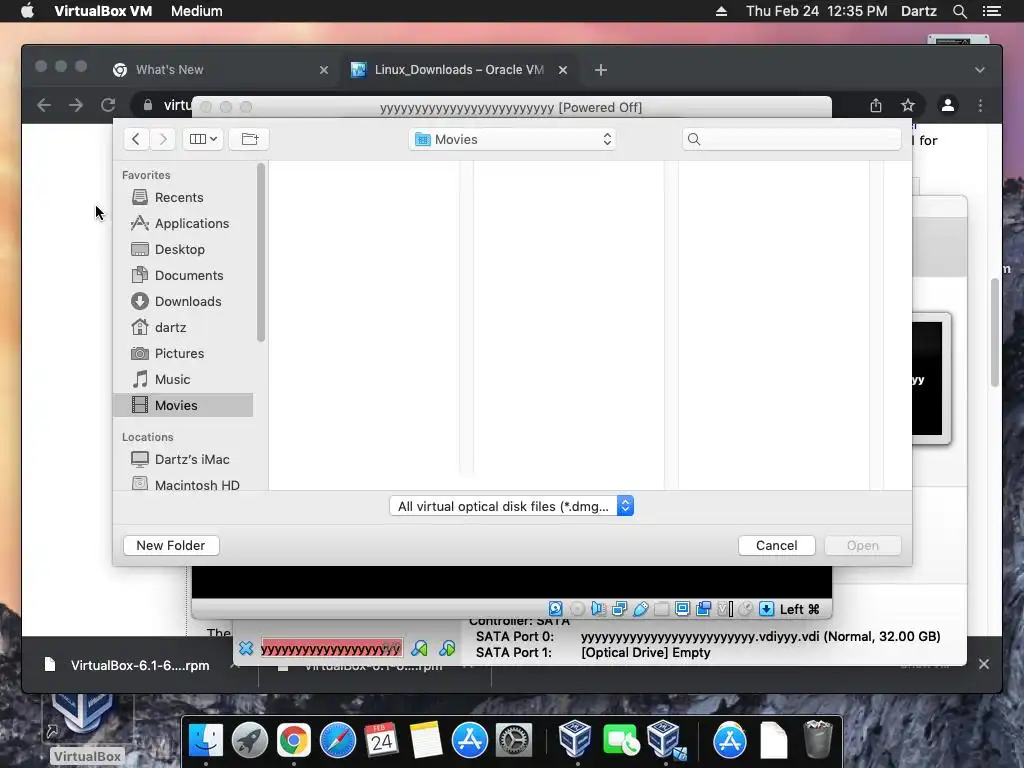The width and height of the screenshot is (1024, 768).
Task: Click the eject icon in the menu bar
Action: point(721,11)
